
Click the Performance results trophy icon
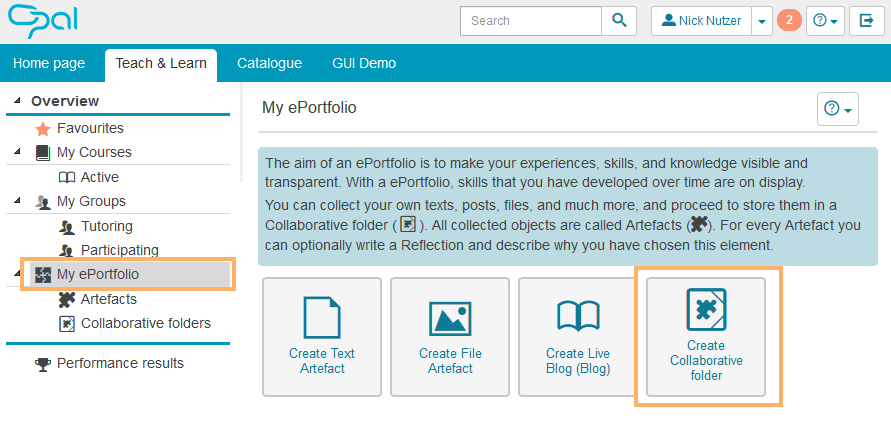click(x=42, y=364)
